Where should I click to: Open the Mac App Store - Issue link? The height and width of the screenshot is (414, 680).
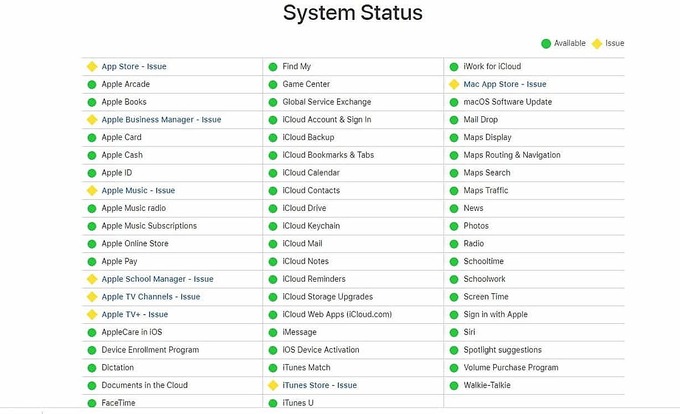pyautogui.click(x=505, y=85)
